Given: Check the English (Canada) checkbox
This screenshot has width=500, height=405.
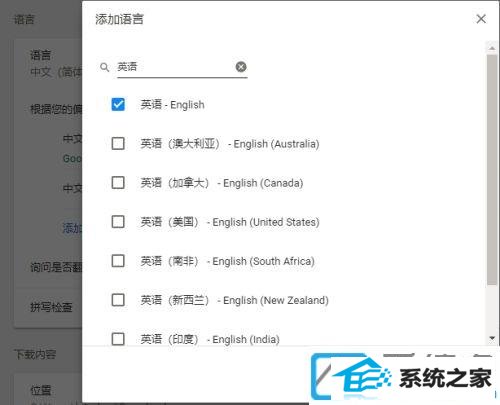Looking at the screenshot, I should (118, 183).
